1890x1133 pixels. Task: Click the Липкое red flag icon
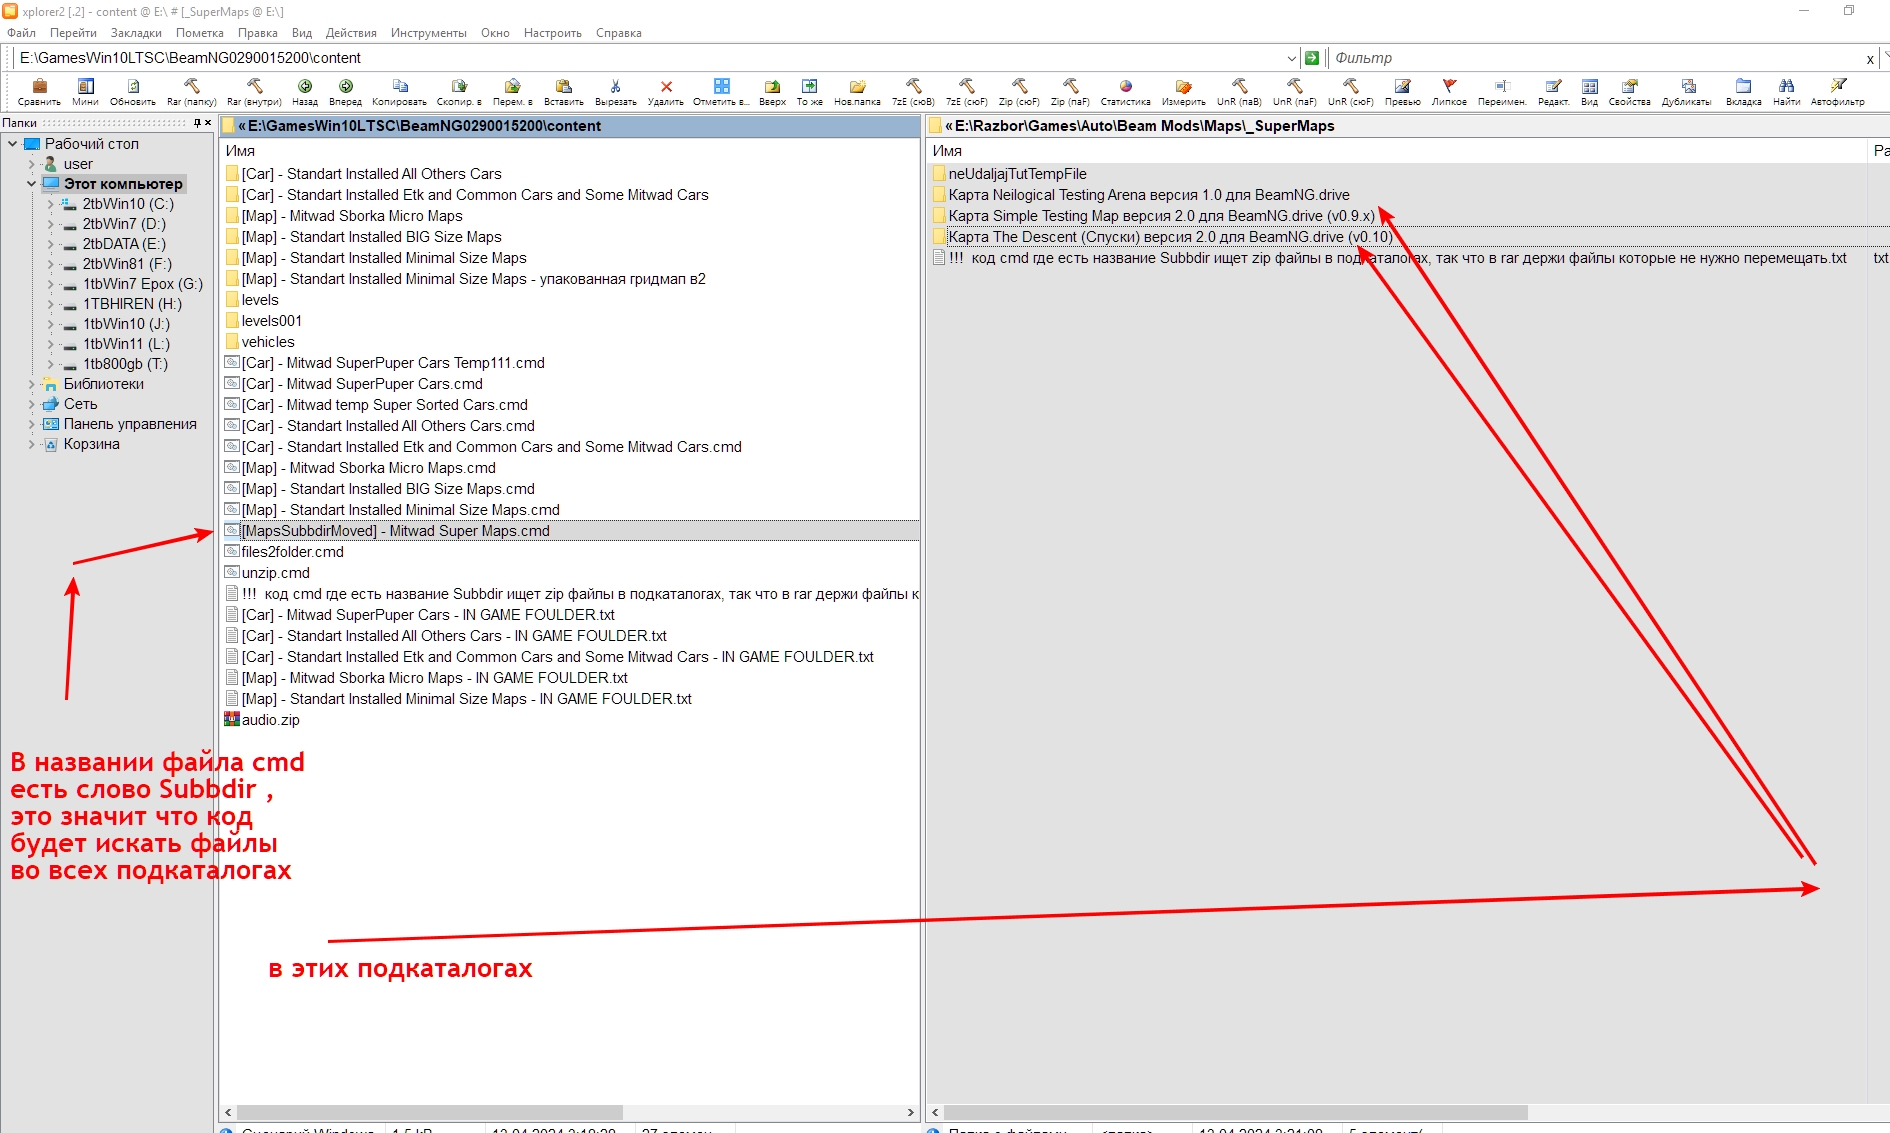[1450, 91]
